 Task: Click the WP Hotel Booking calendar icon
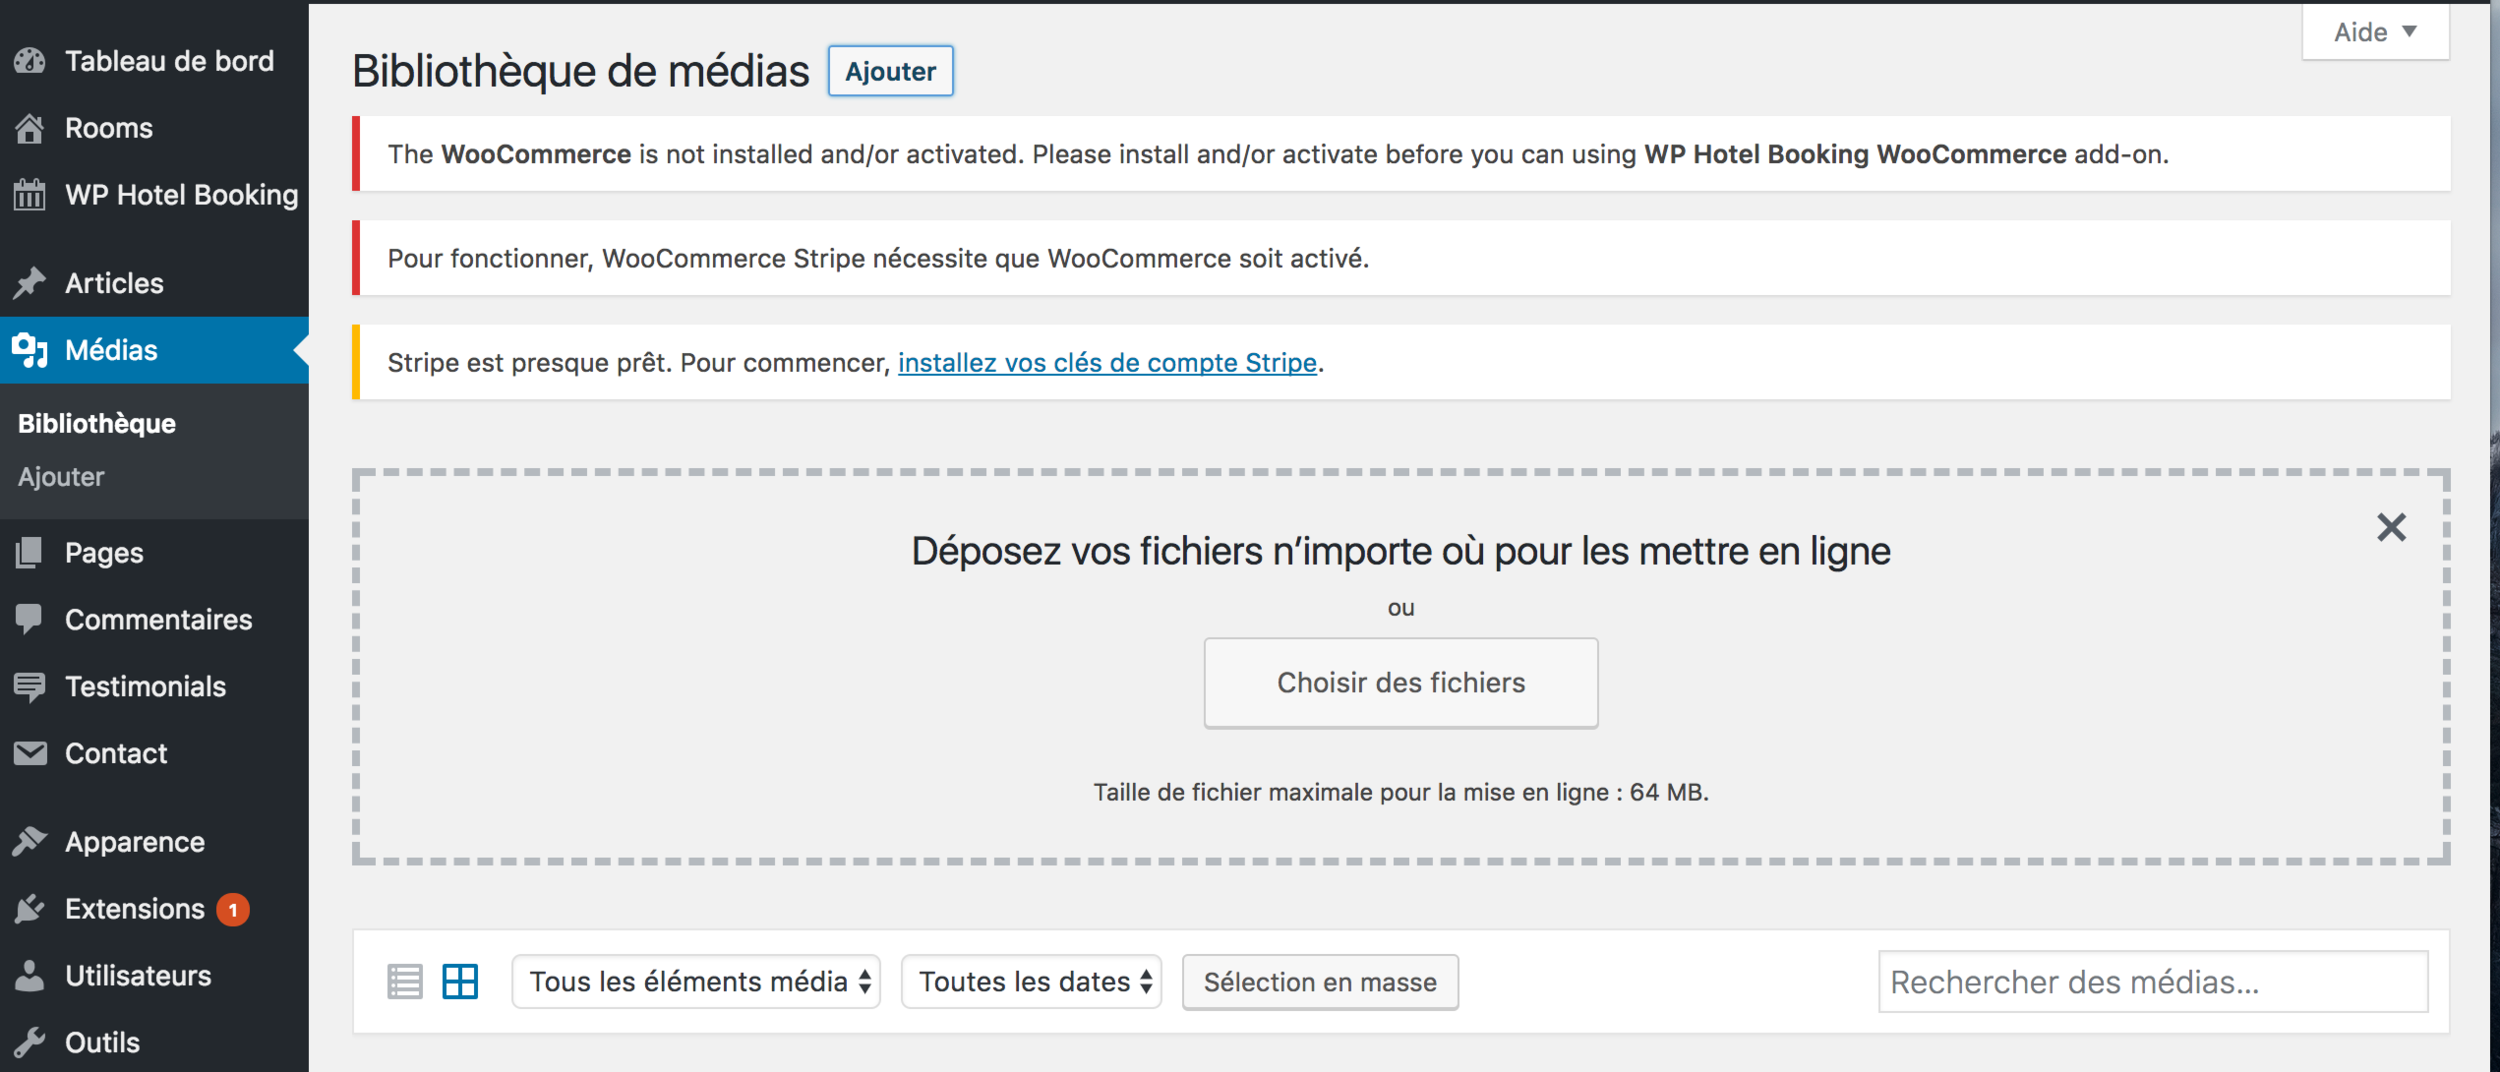tap(30, 195)
